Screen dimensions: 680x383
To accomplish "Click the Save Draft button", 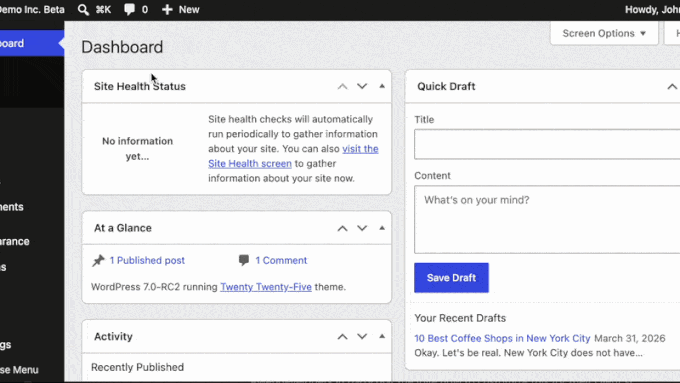I will [x=451, y=278].
